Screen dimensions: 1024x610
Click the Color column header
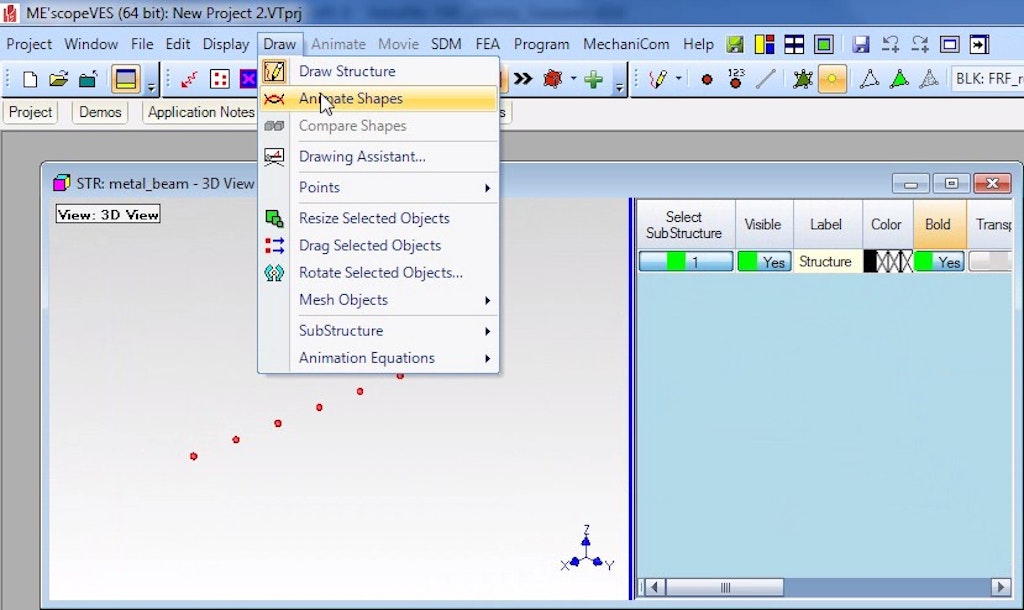click(886, 225)
